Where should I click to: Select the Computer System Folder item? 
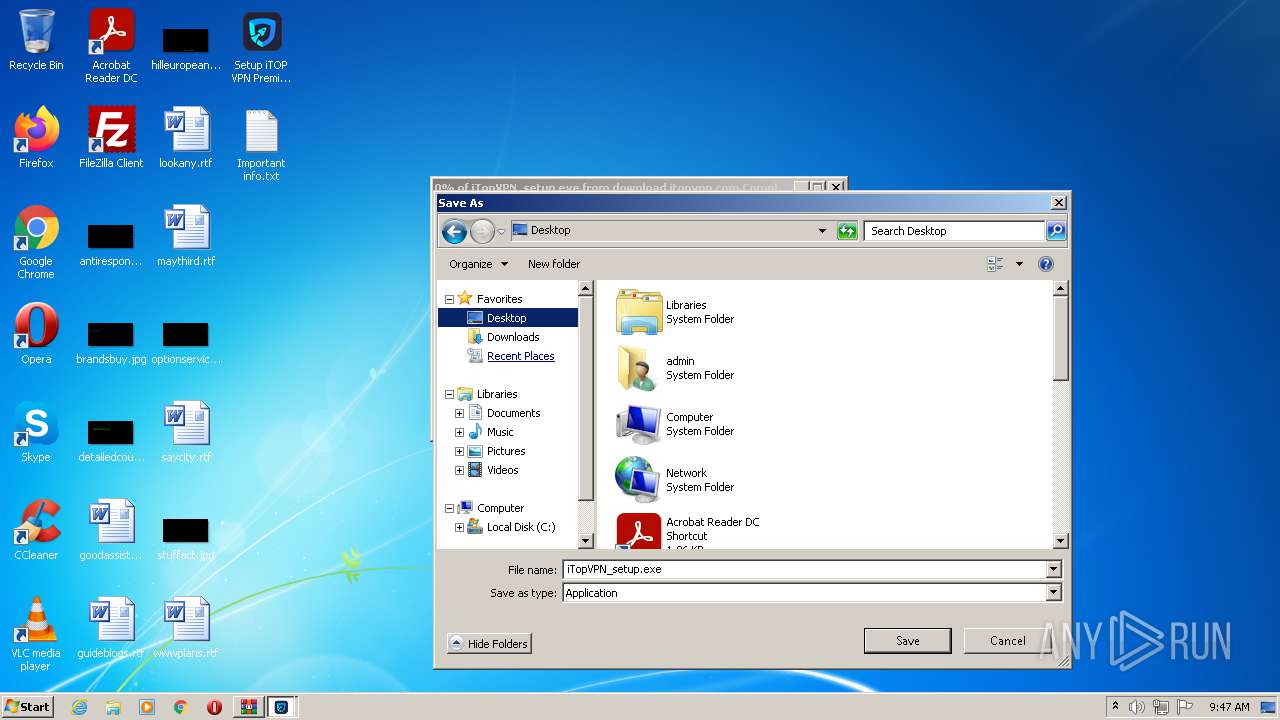click(x=676, y=424)
